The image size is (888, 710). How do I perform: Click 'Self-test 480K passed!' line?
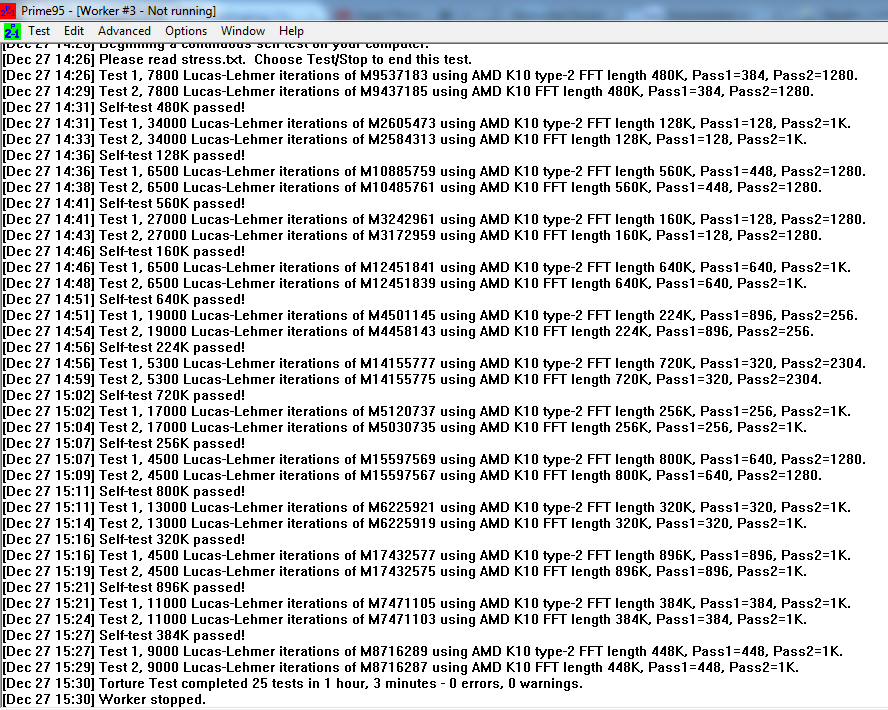click(124, 108)
